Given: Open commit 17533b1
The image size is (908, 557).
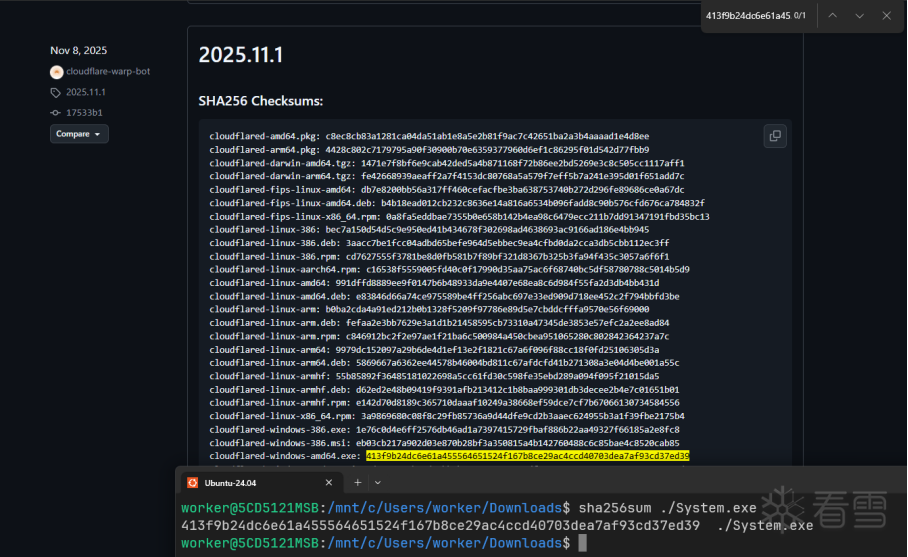Looking at the screenshot, I should [84, 113].
